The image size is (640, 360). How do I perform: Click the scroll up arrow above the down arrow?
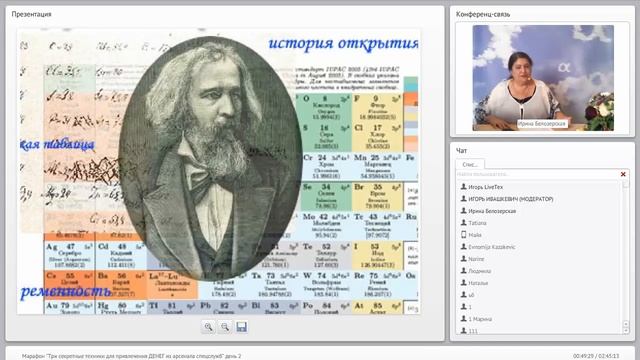[x=626, y=324]
